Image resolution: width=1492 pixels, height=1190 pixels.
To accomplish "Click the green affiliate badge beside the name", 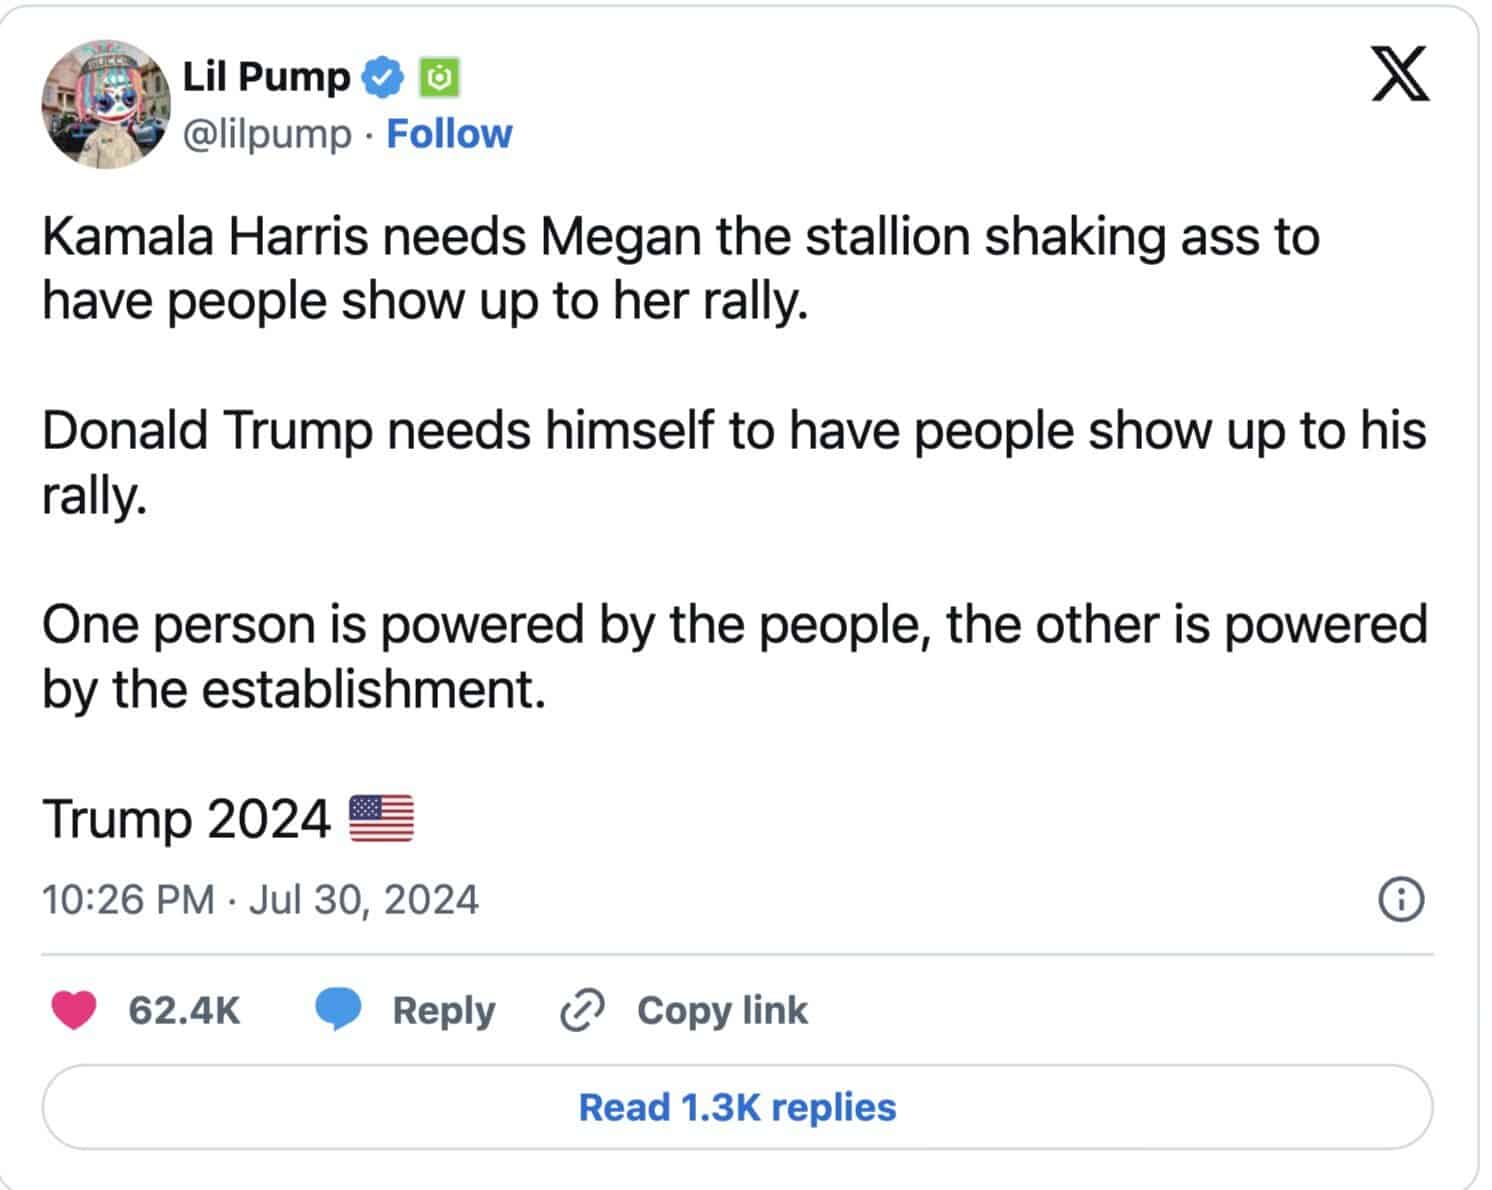I will click(x=438, y=77).
